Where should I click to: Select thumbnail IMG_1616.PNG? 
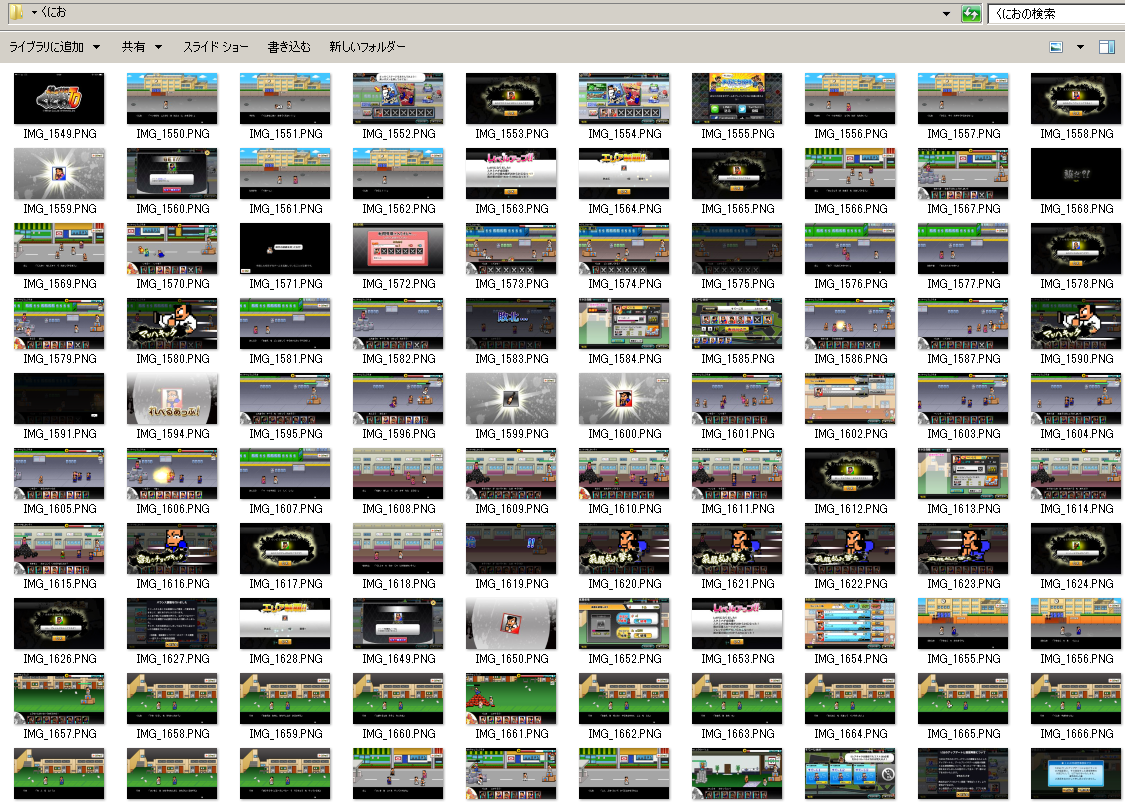coord(172,549)
